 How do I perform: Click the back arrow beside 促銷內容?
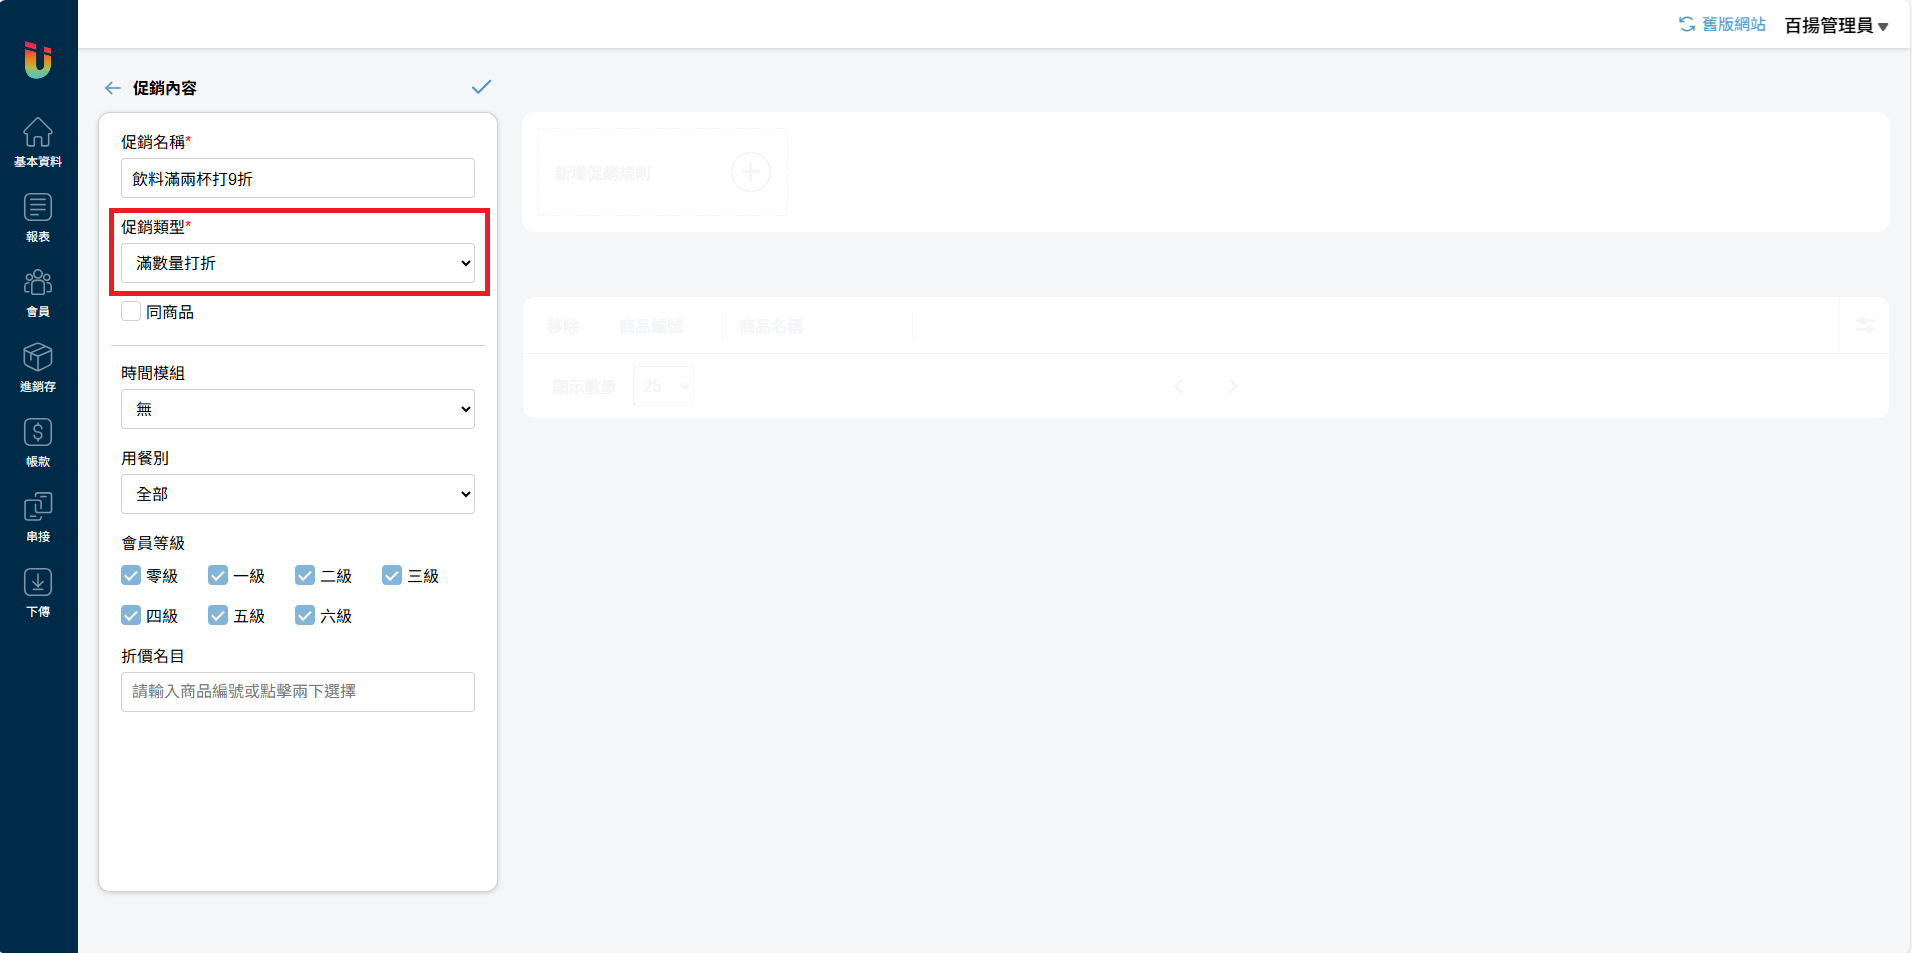coord(113,88)
